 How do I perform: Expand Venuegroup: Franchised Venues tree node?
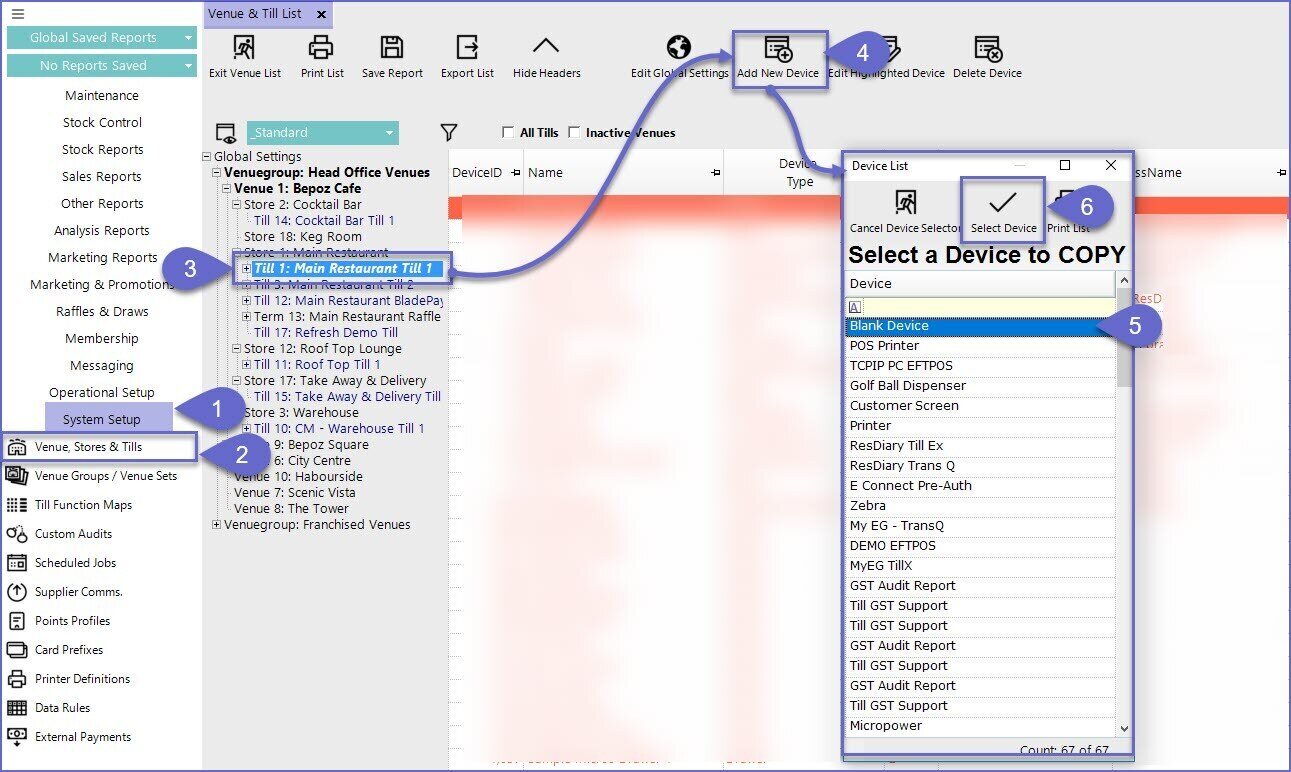(x=218, y=525)
